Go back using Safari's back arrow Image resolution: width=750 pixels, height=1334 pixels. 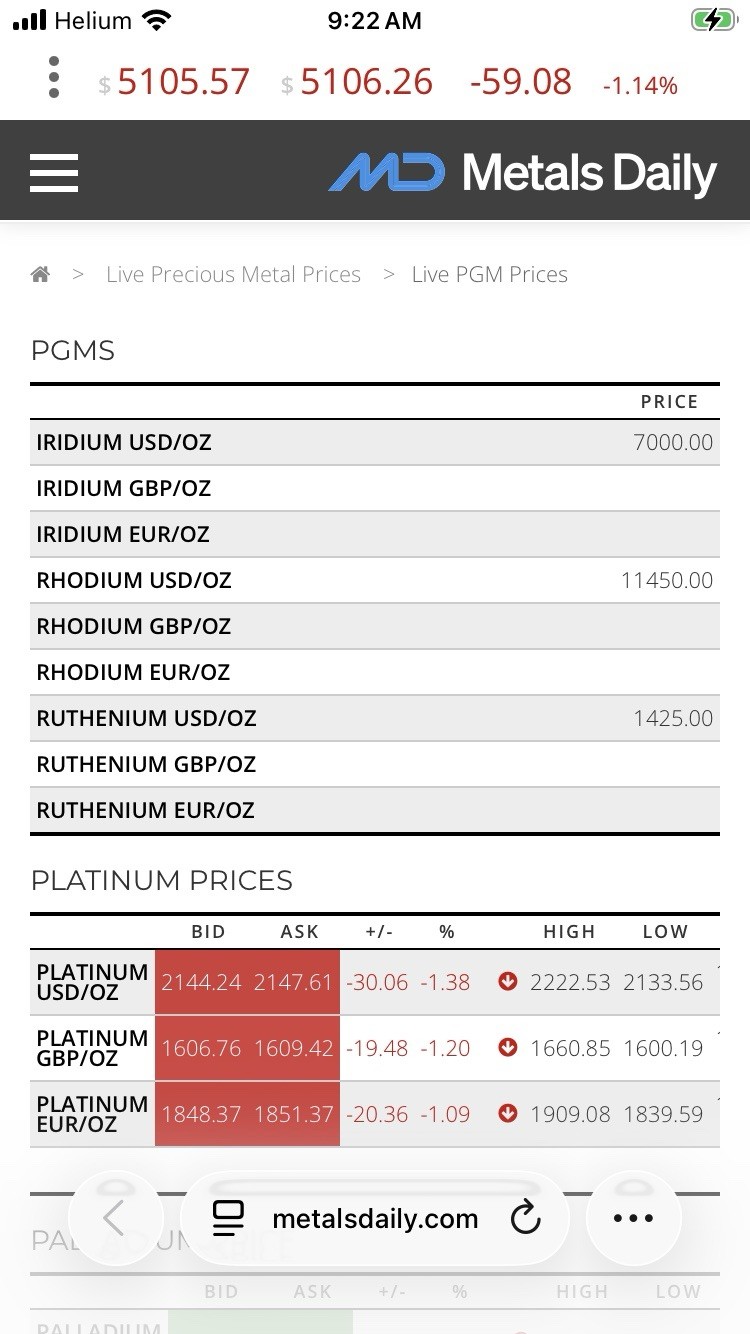[114, 1218]
